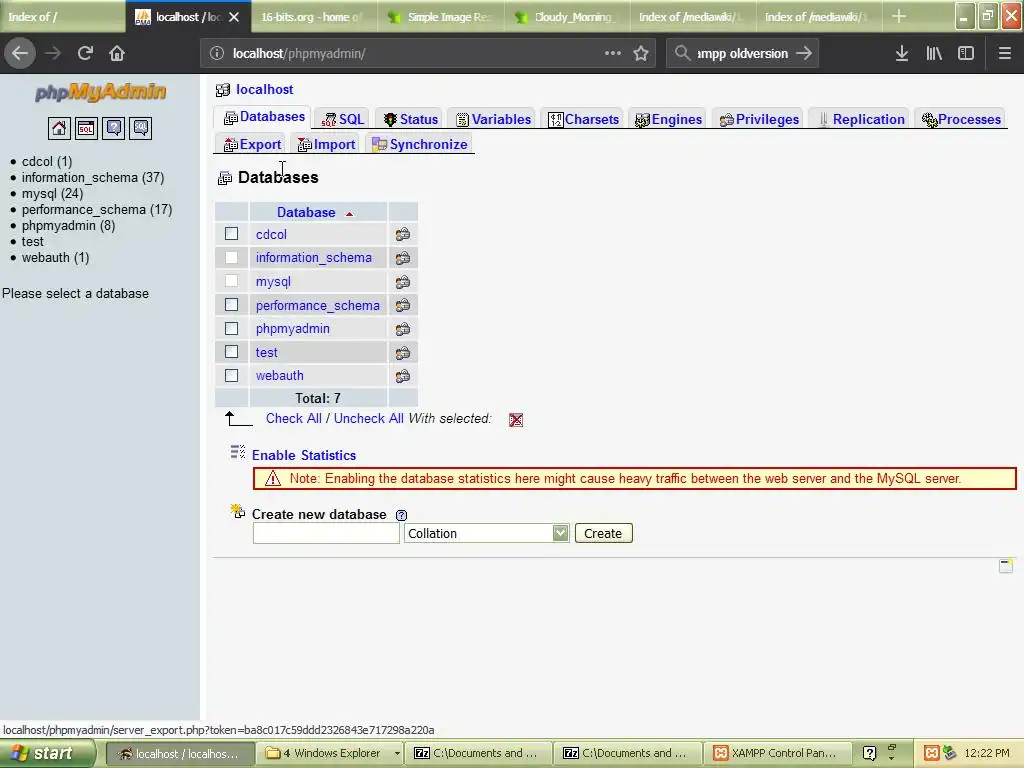Open the Charsets tab

point(583,119)
